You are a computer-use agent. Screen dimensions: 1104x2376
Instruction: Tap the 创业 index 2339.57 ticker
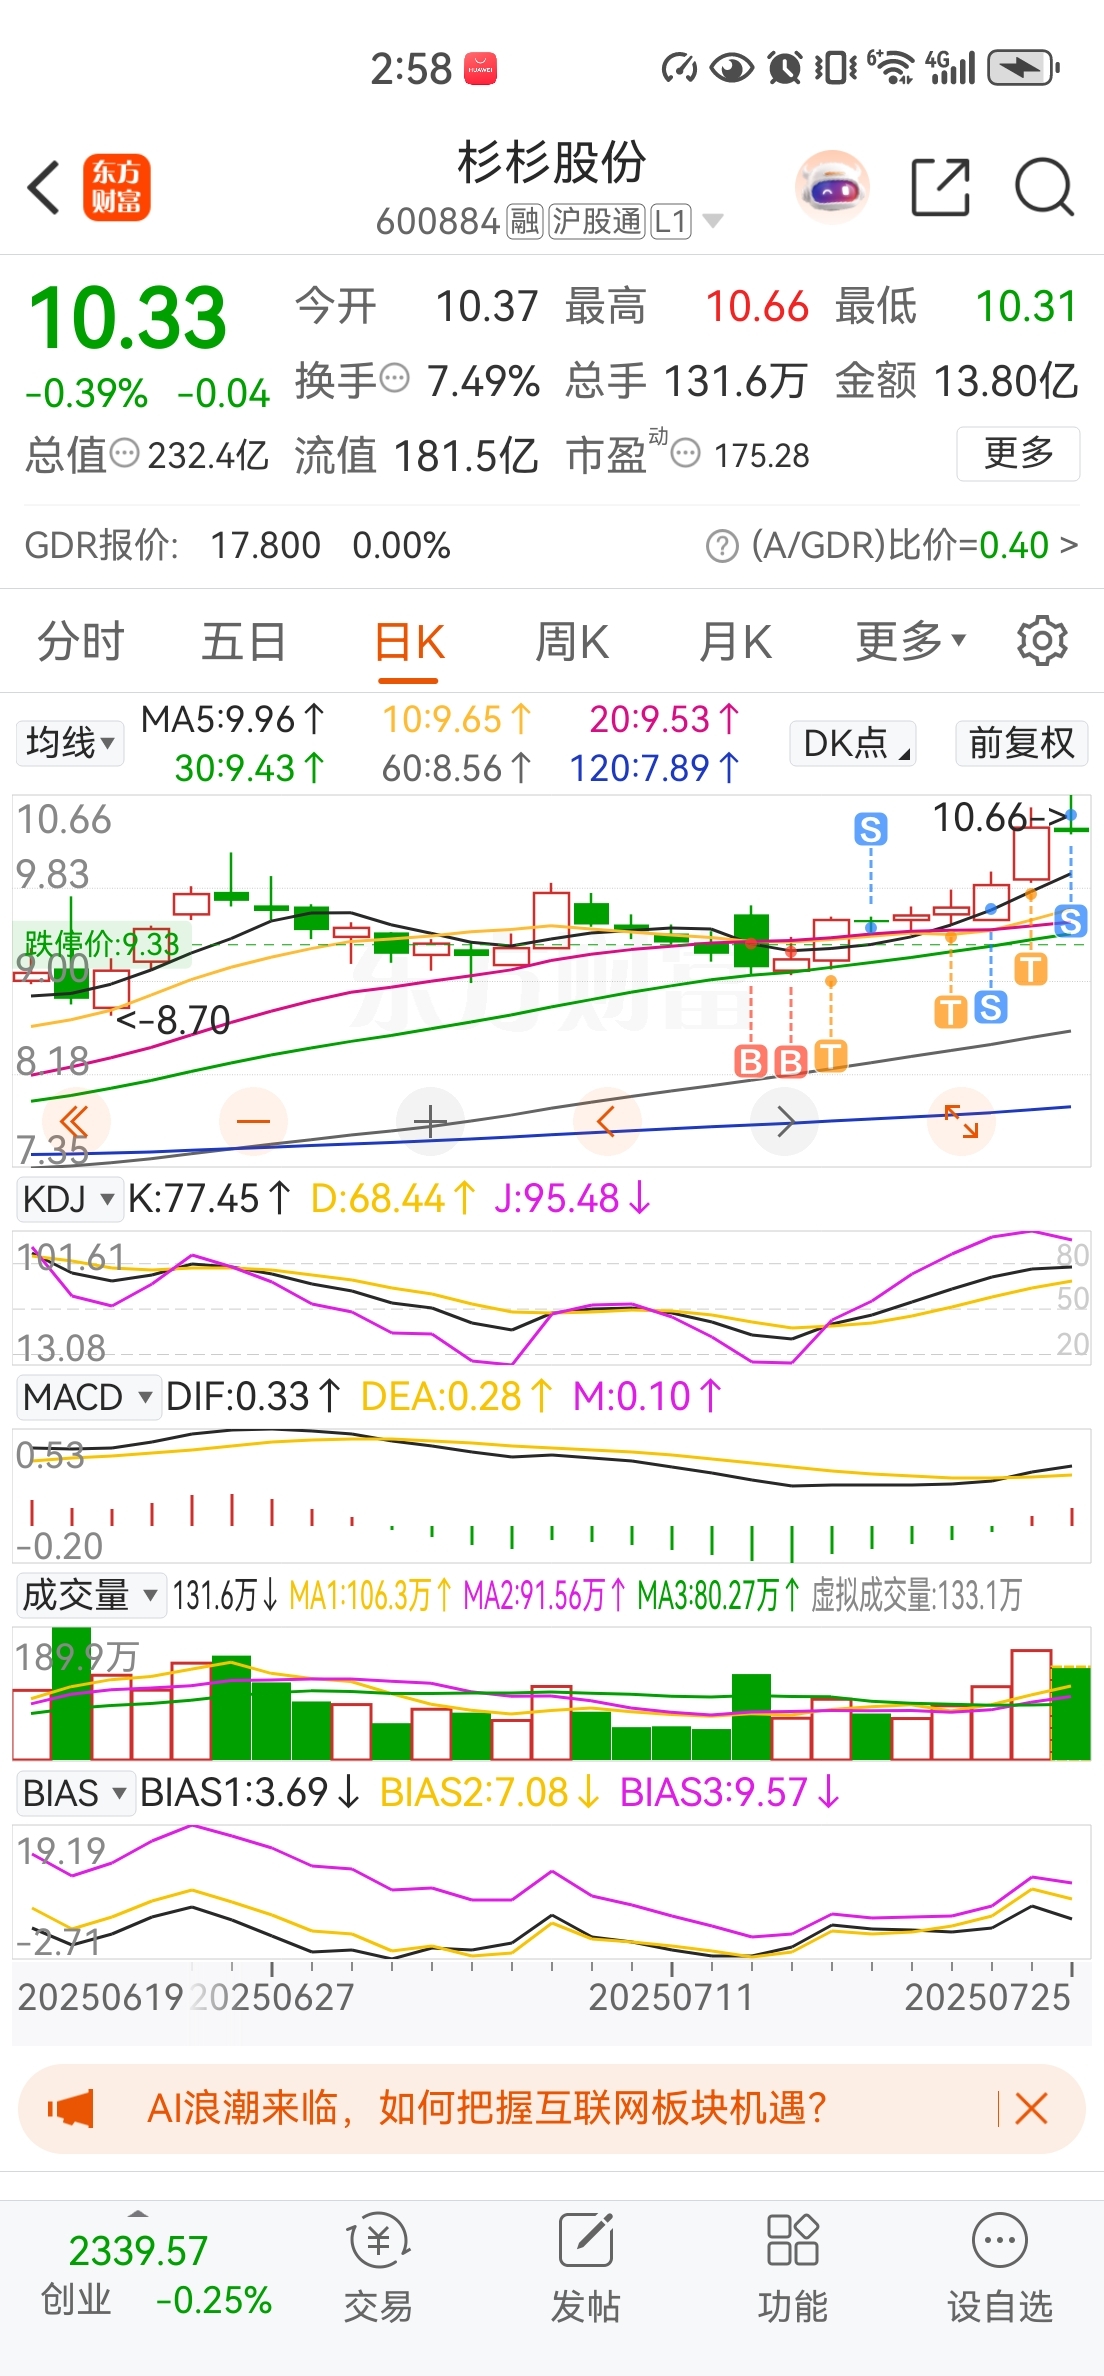click(156, 2274)
